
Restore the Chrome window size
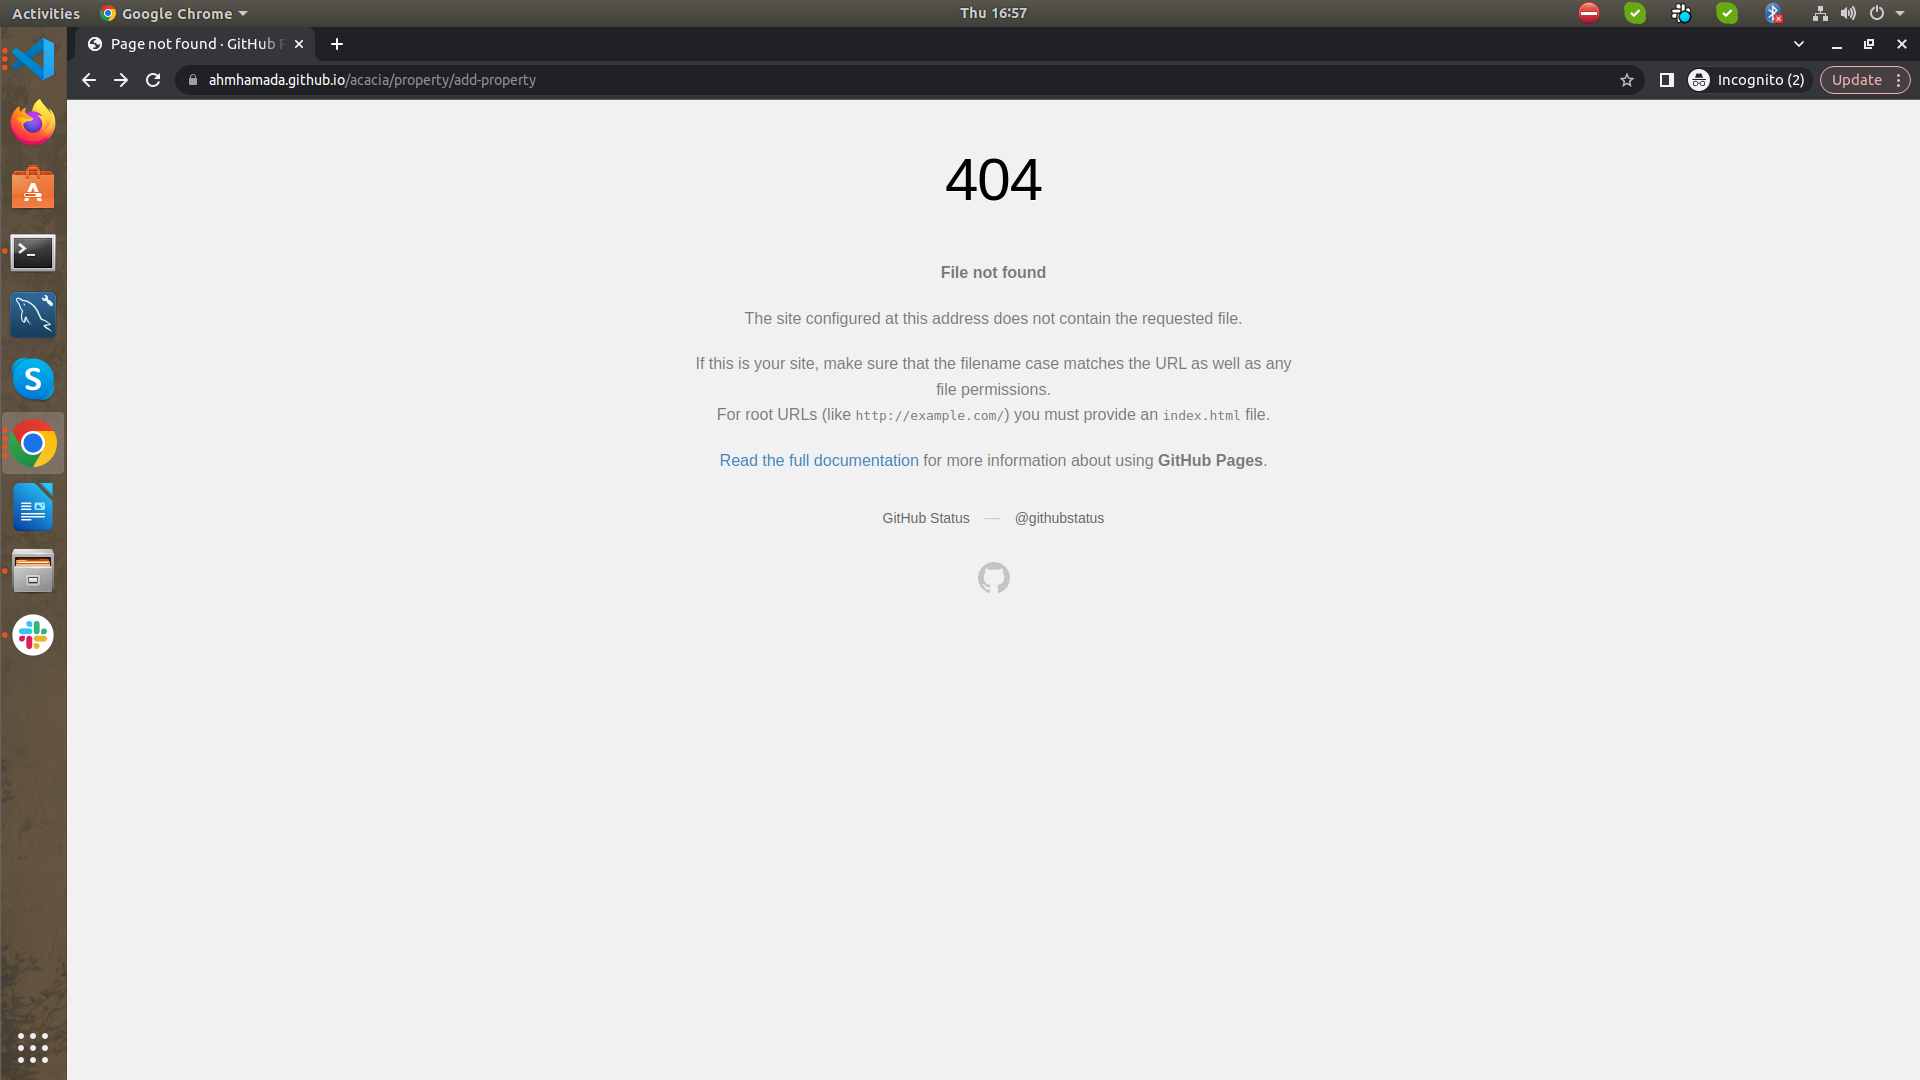(x=1869, y=44)
